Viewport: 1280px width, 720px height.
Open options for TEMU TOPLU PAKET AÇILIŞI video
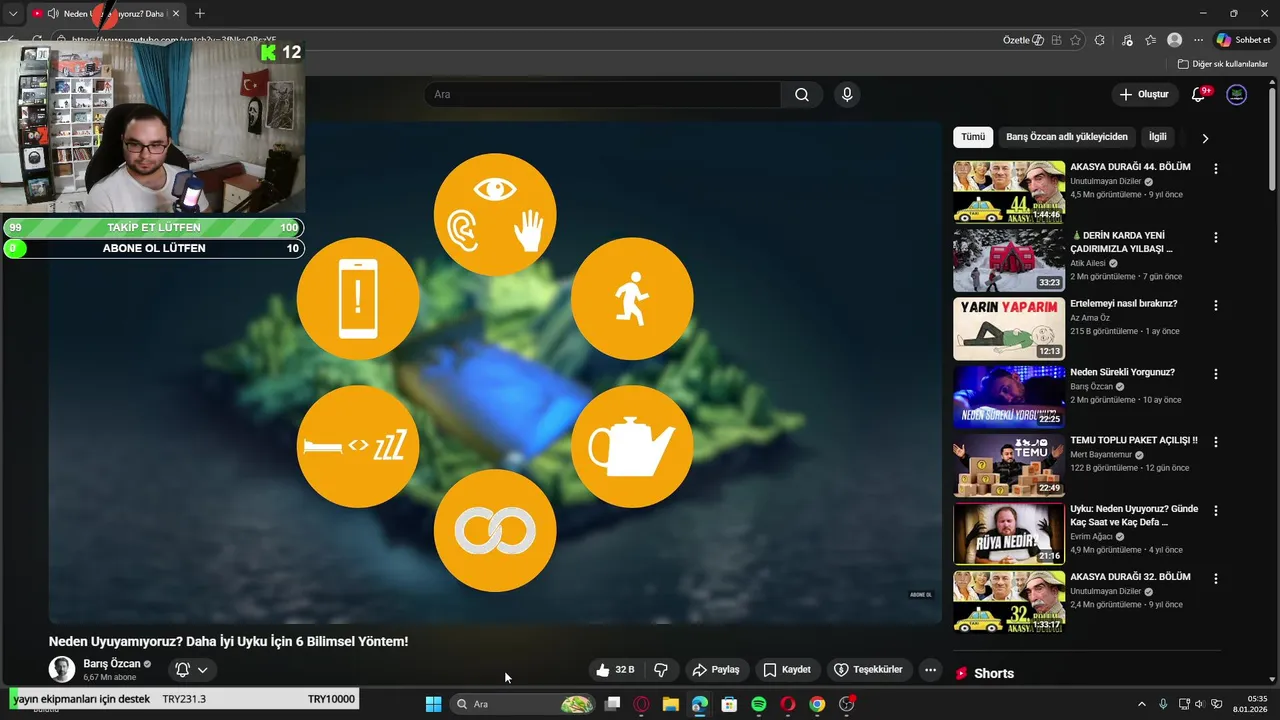(1216, 442)
